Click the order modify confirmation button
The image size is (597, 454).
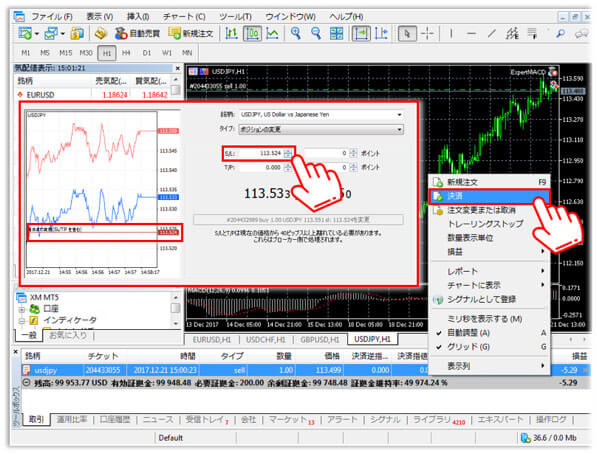pos(298,220)
